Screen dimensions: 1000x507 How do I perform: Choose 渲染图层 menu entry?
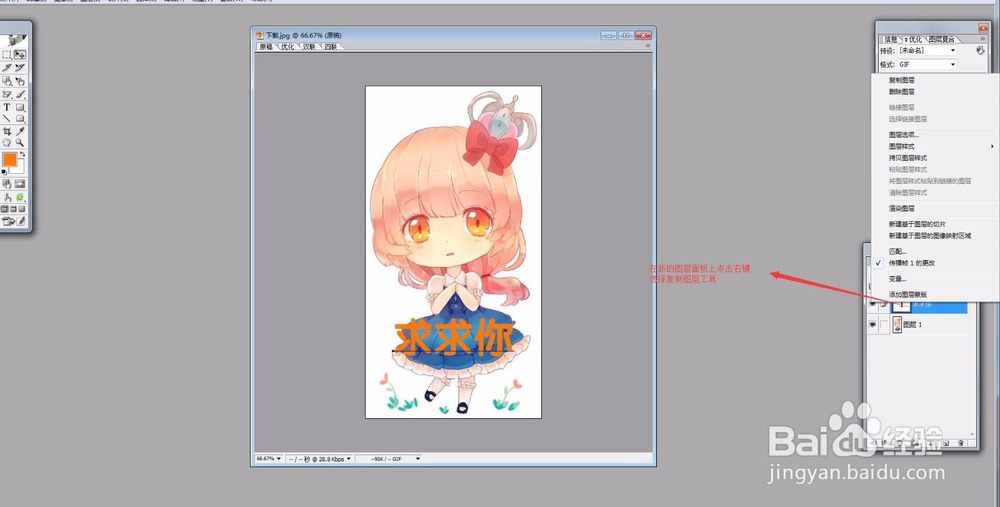click(902, 209)
